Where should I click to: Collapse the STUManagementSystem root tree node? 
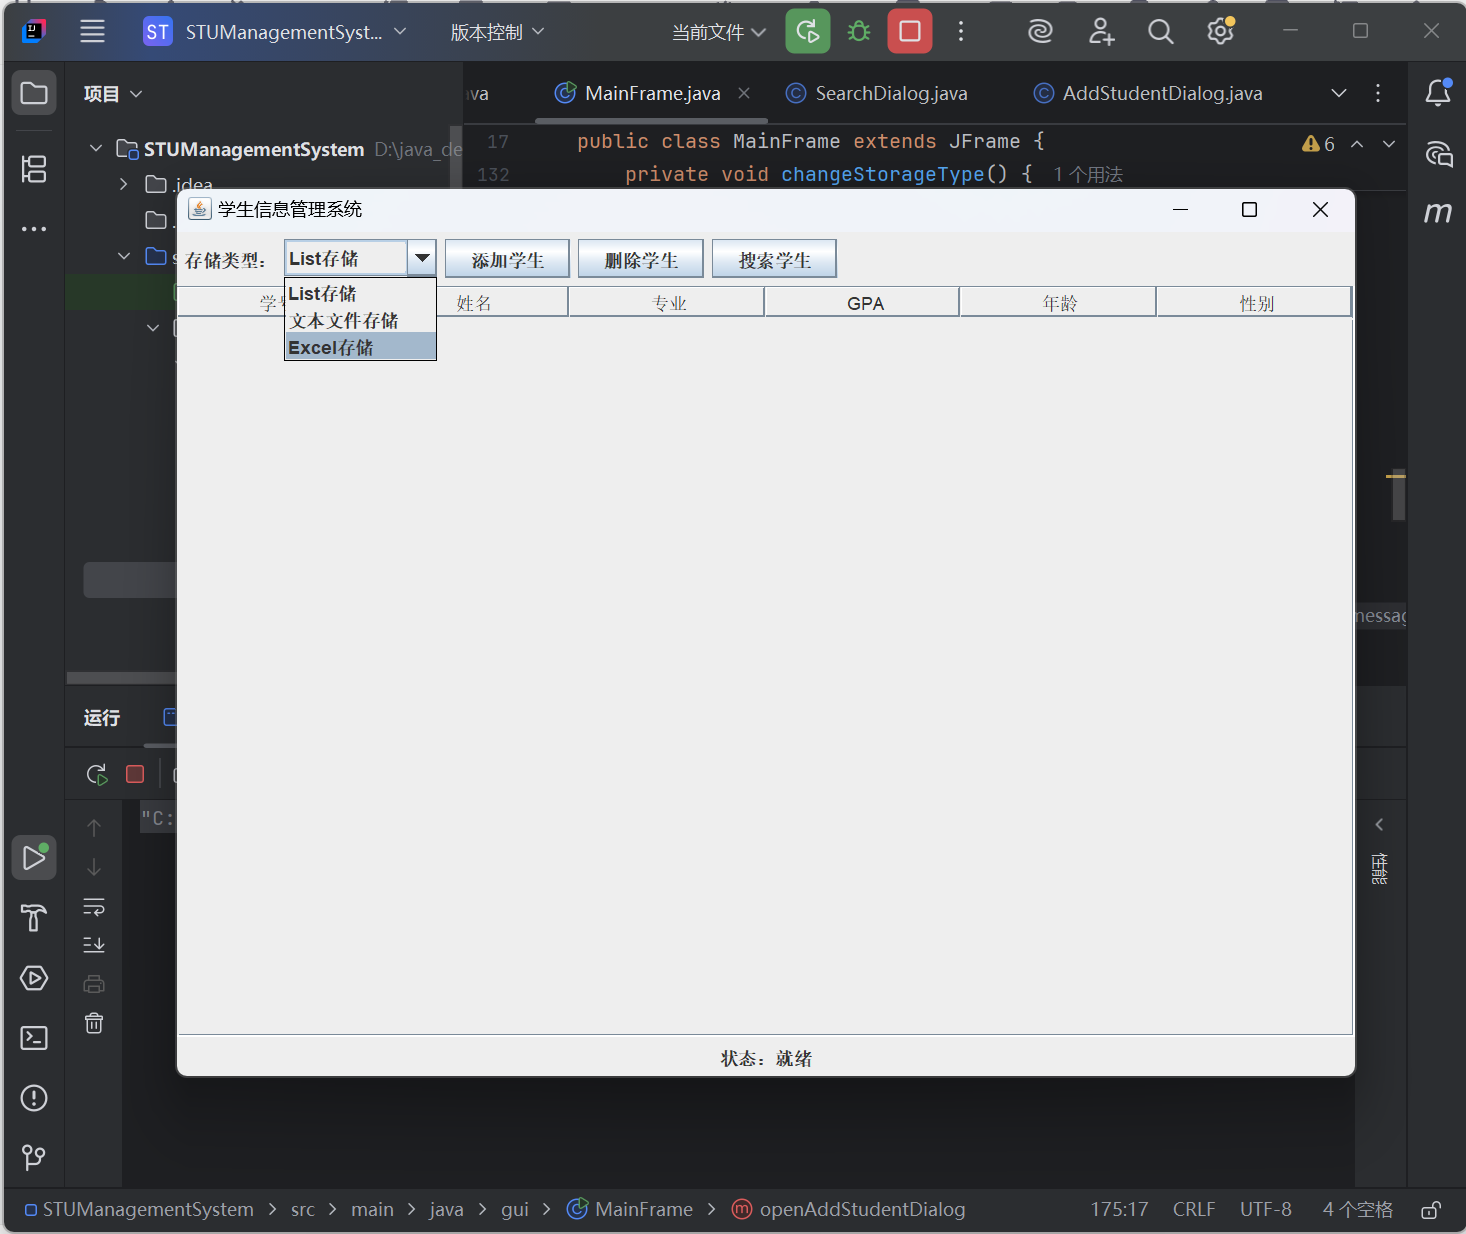pyautogui.click(x=96, y=148)
